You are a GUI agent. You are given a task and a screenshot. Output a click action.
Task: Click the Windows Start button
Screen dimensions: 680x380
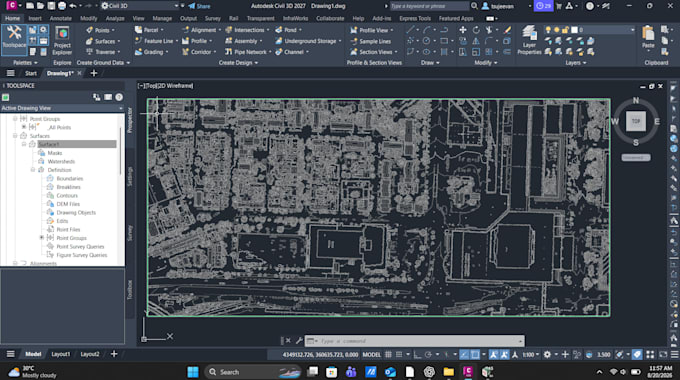(x=193, y=372)
